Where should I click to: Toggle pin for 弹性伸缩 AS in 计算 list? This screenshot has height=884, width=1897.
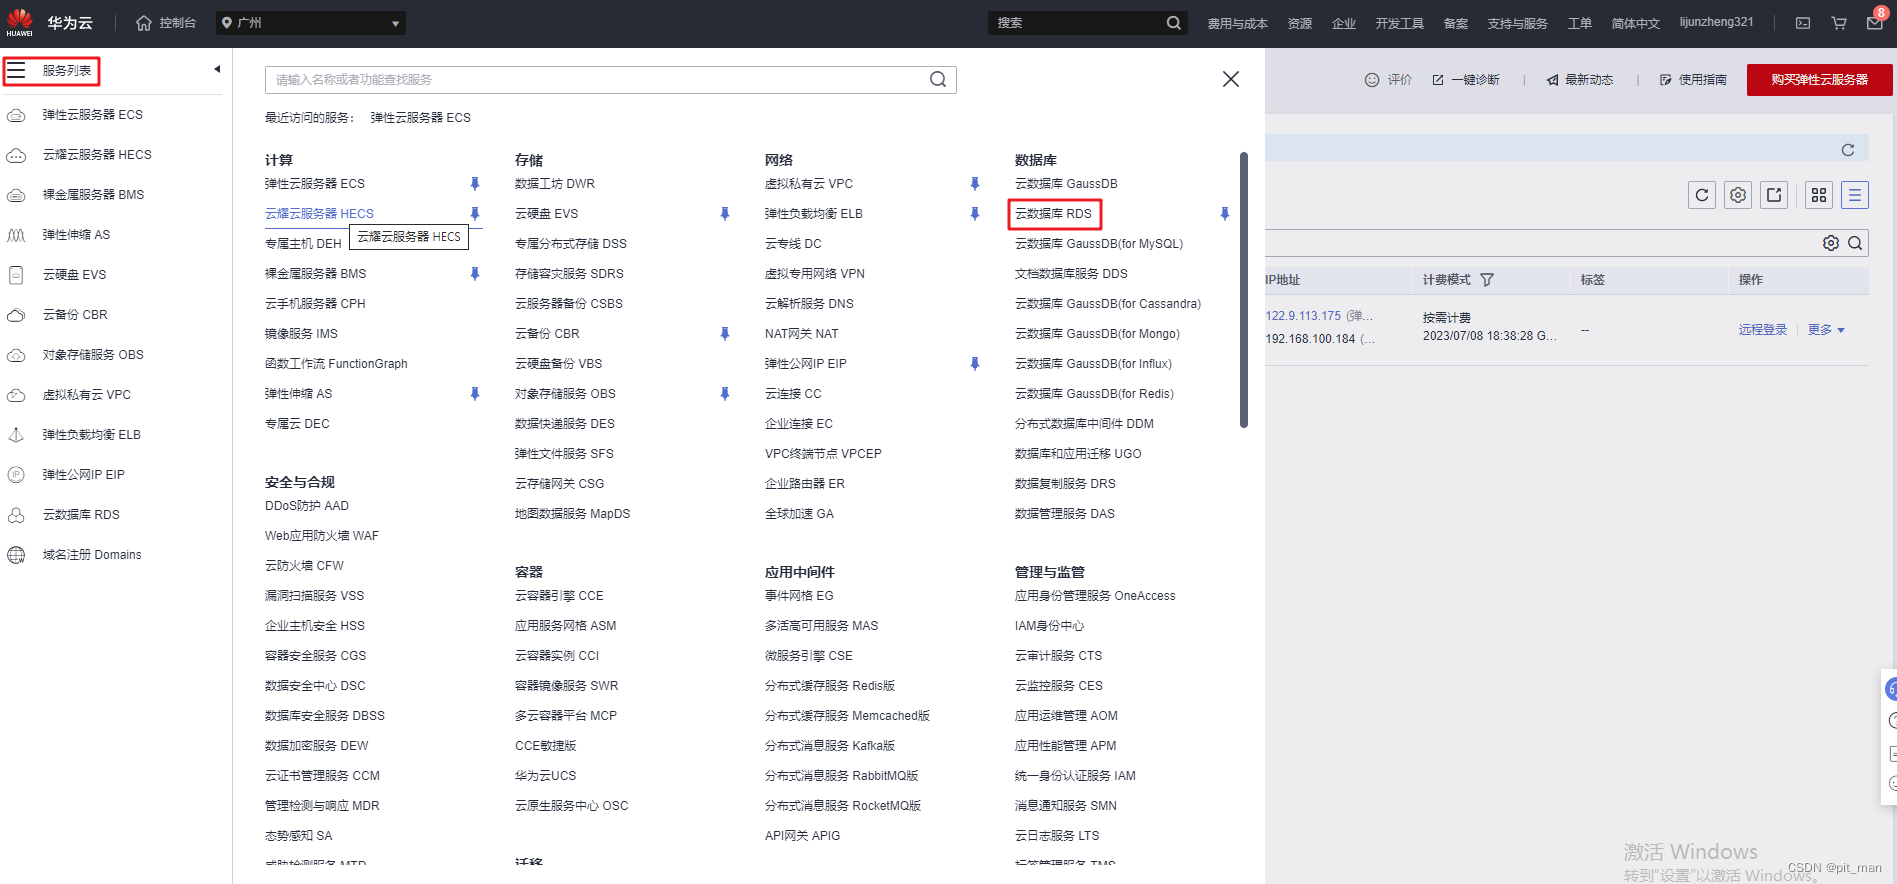[475, 394]
